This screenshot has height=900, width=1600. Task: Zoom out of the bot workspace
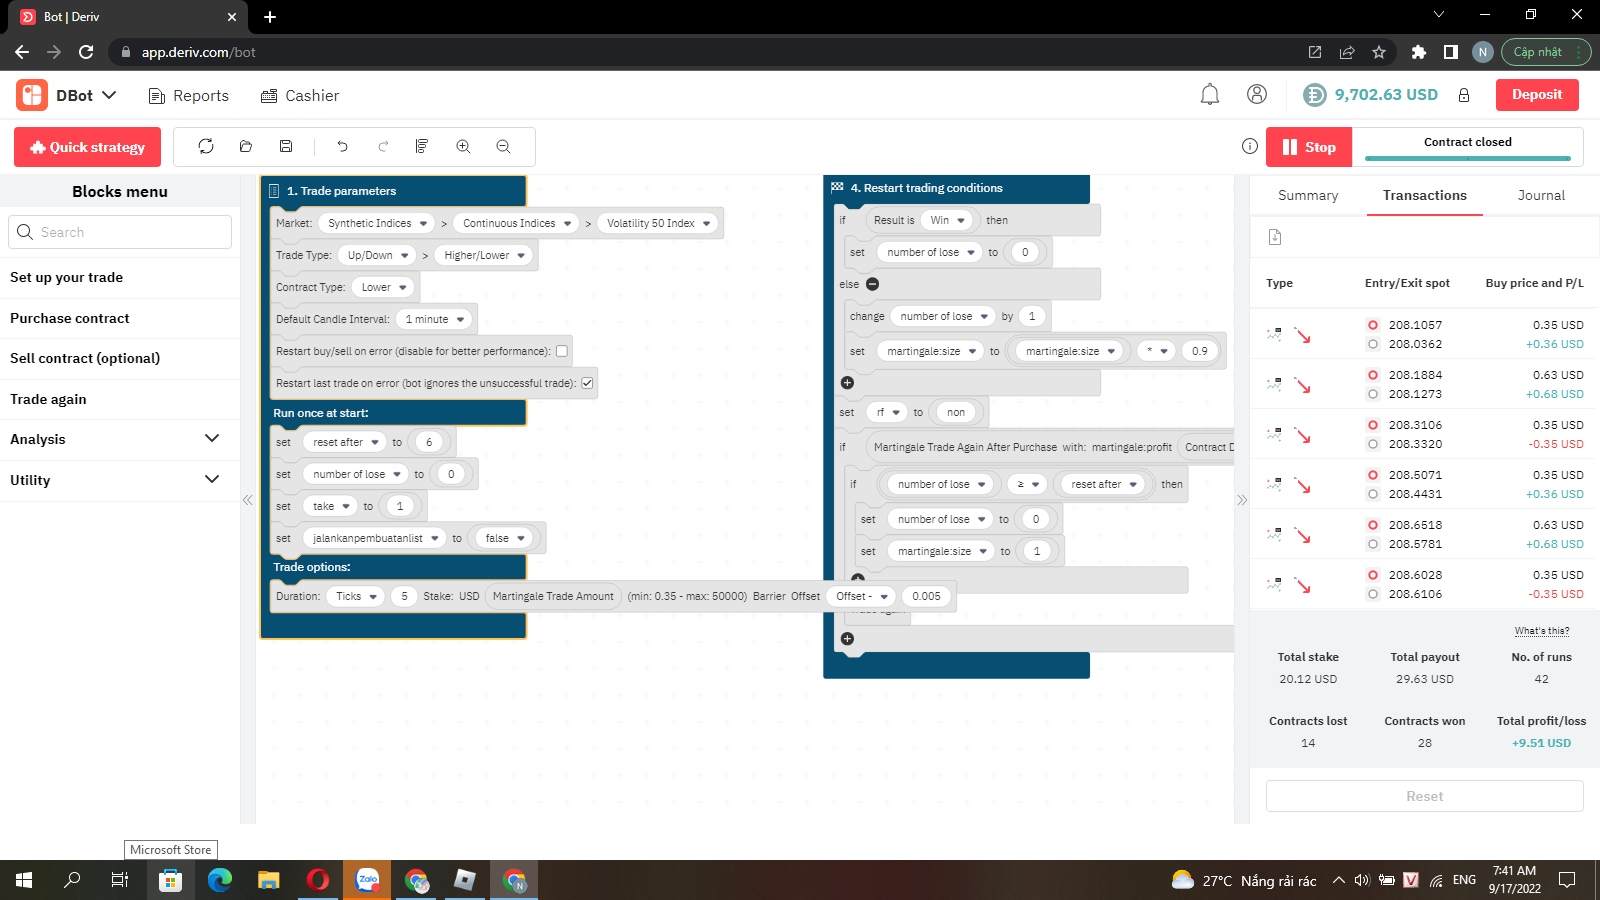pos(503,146)
